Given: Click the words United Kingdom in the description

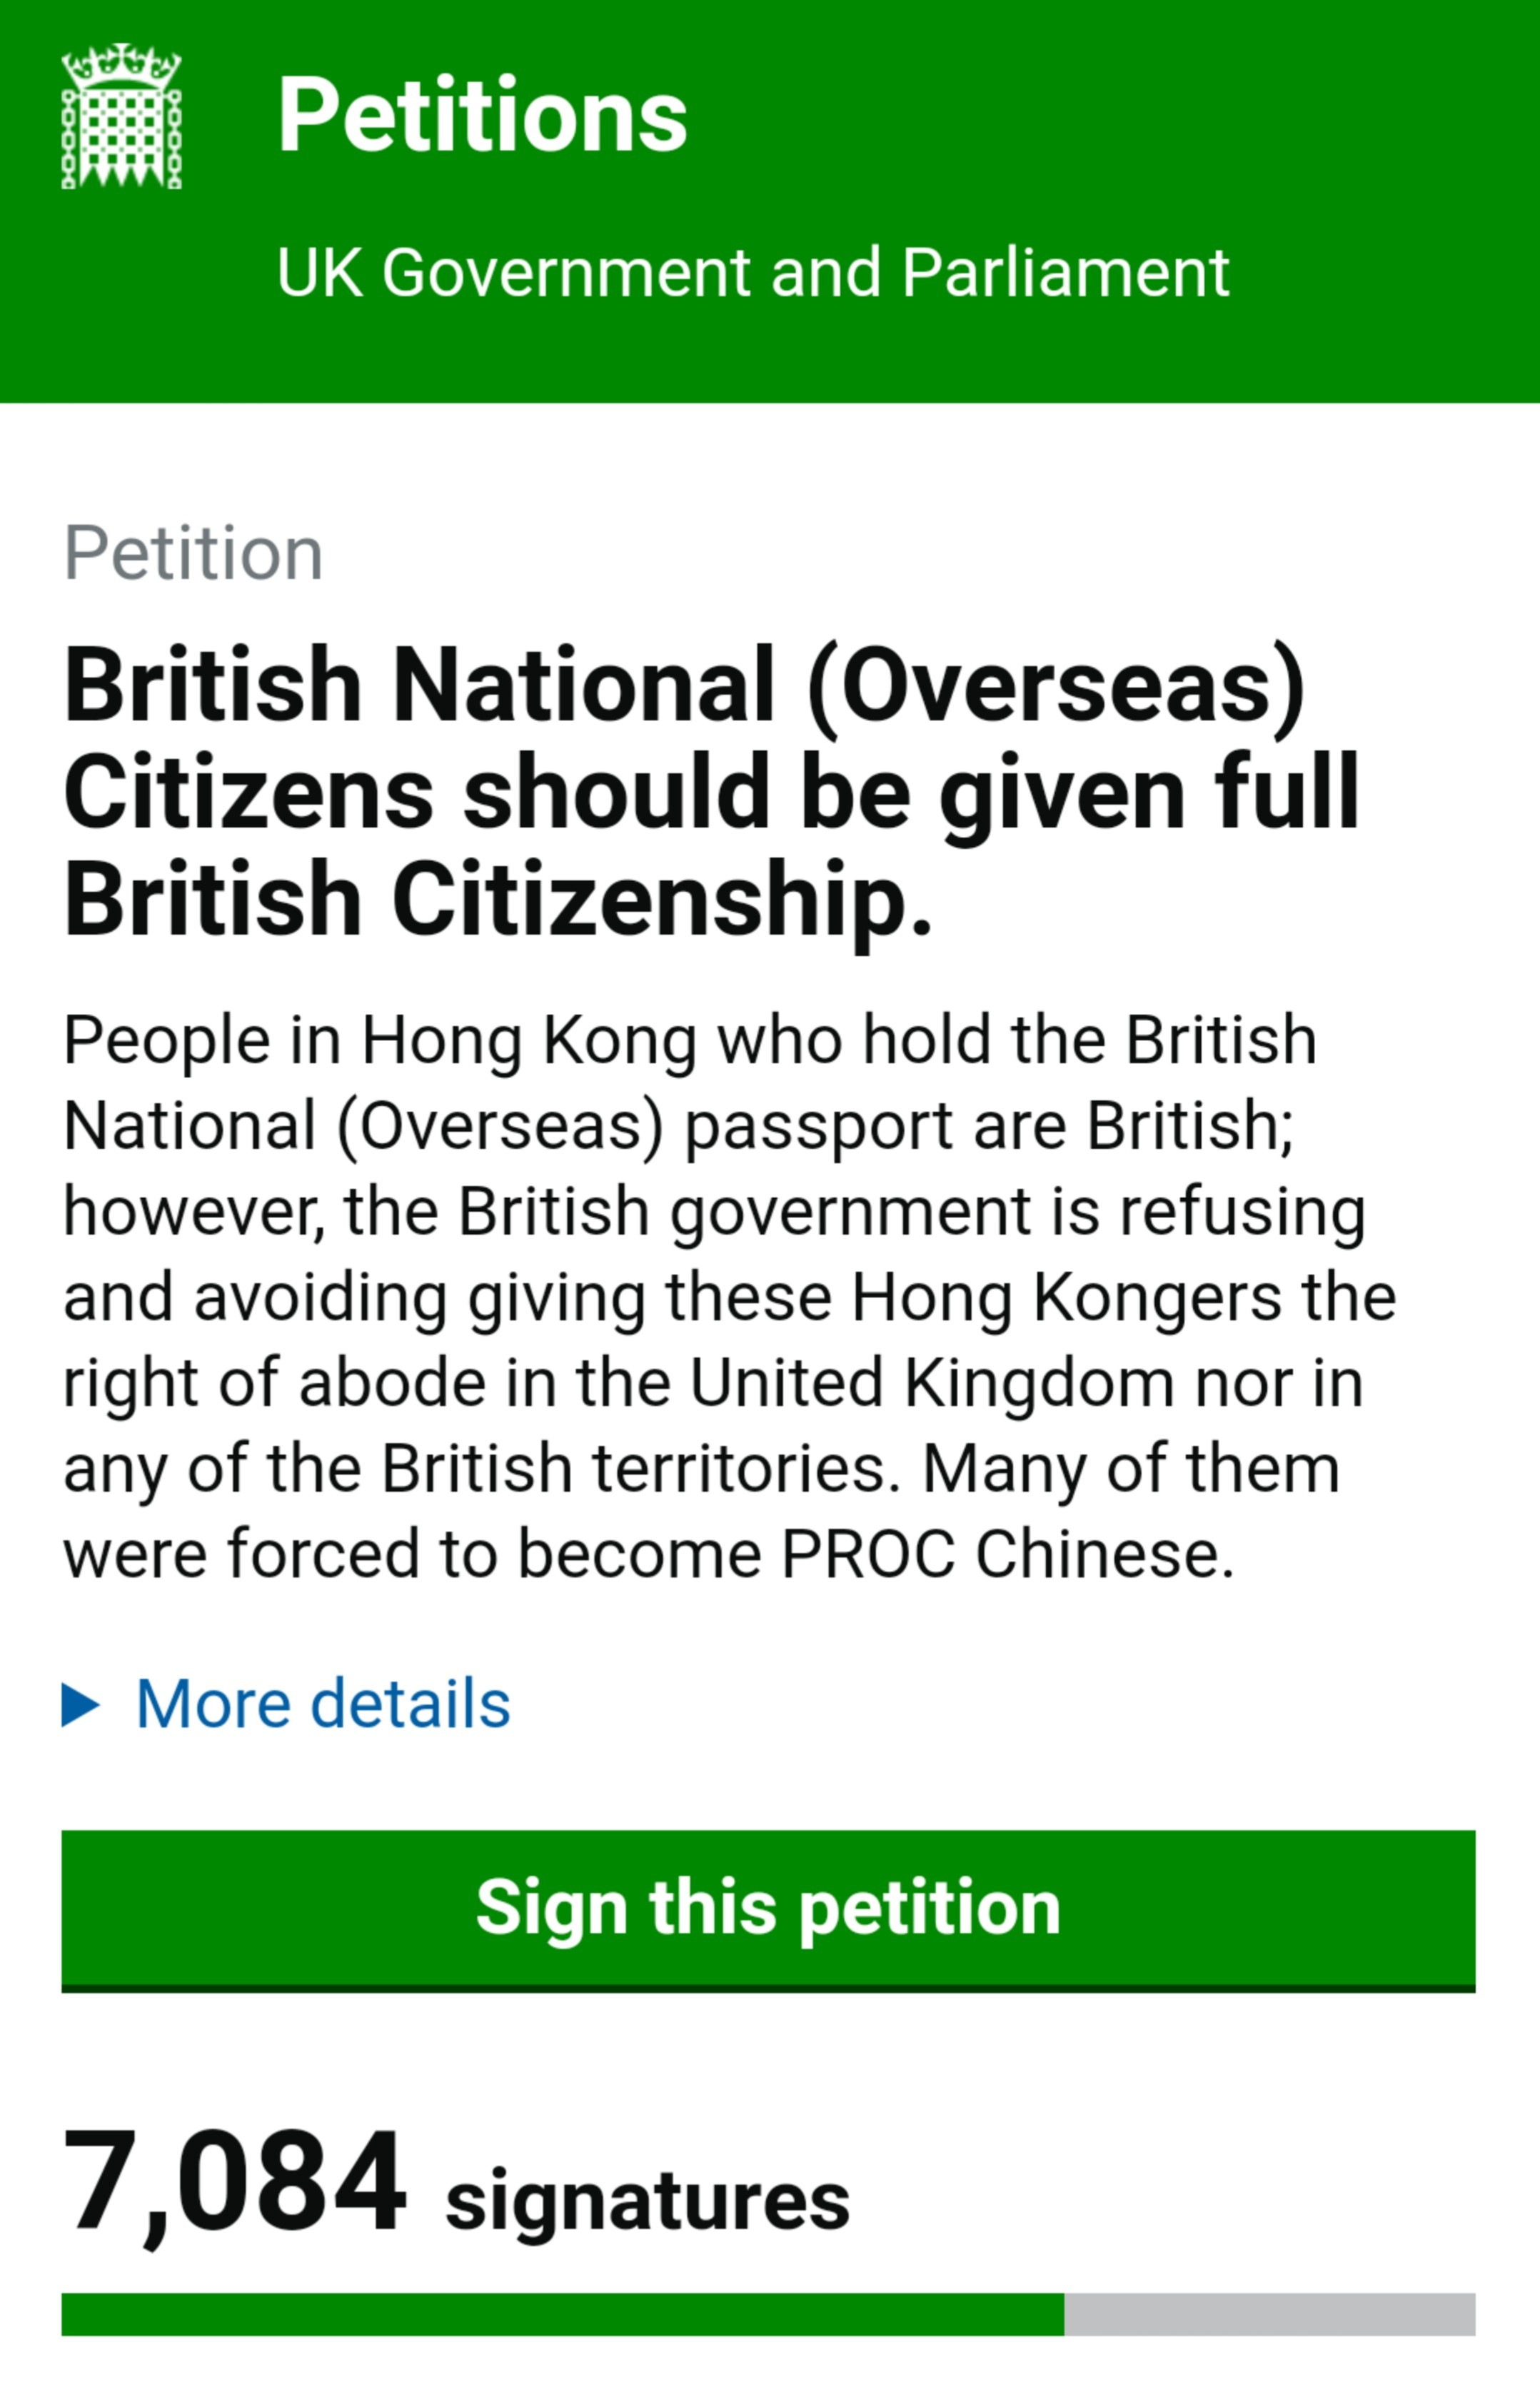Looking at the screenshot, I should pyautogui.click(x=931, y=1383).
